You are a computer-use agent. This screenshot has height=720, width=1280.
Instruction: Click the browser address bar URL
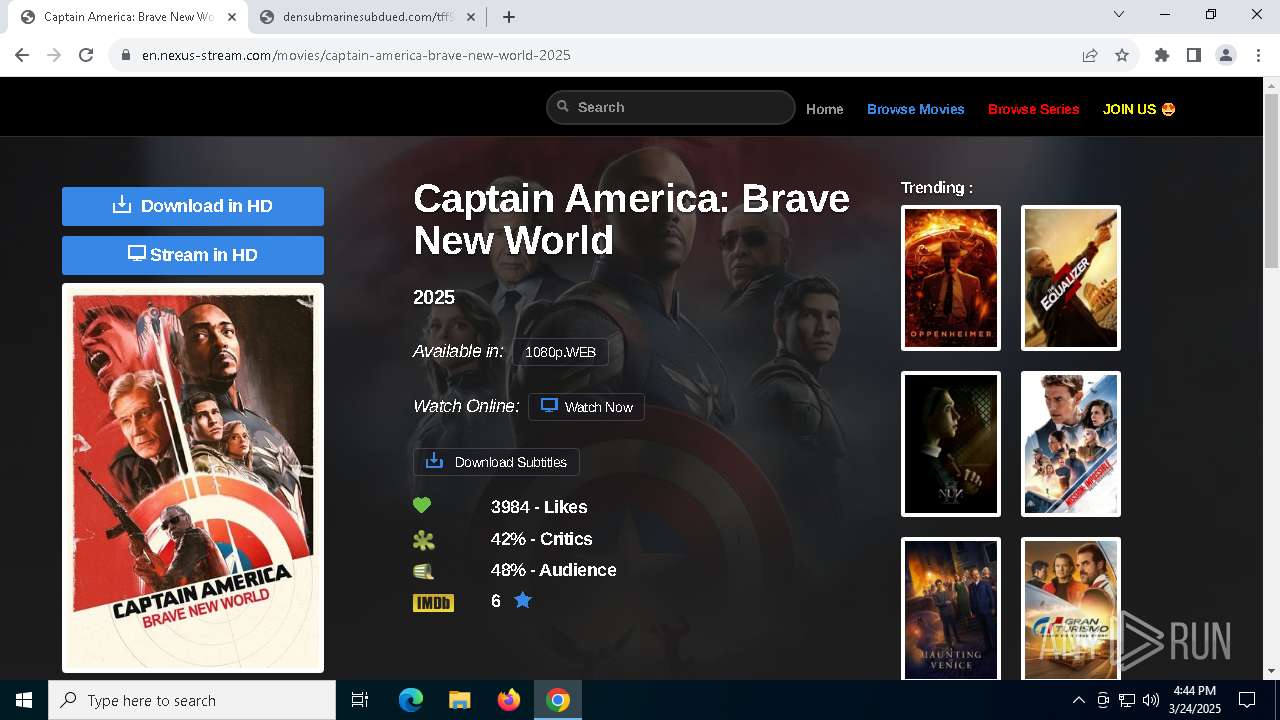point(356,55)
